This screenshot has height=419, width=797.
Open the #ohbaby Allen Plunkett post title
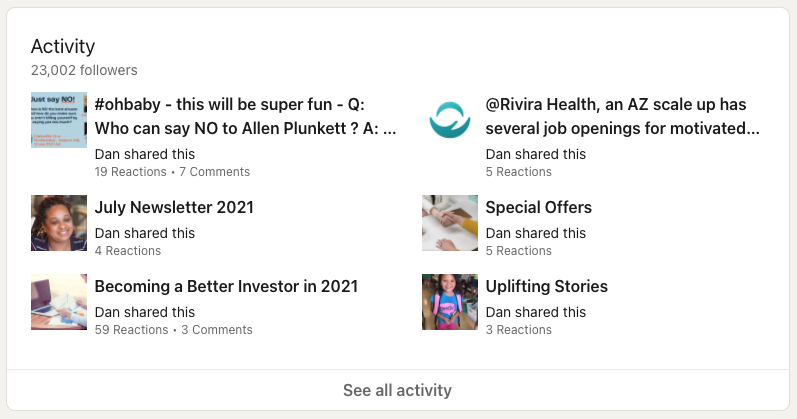point(246,116)
